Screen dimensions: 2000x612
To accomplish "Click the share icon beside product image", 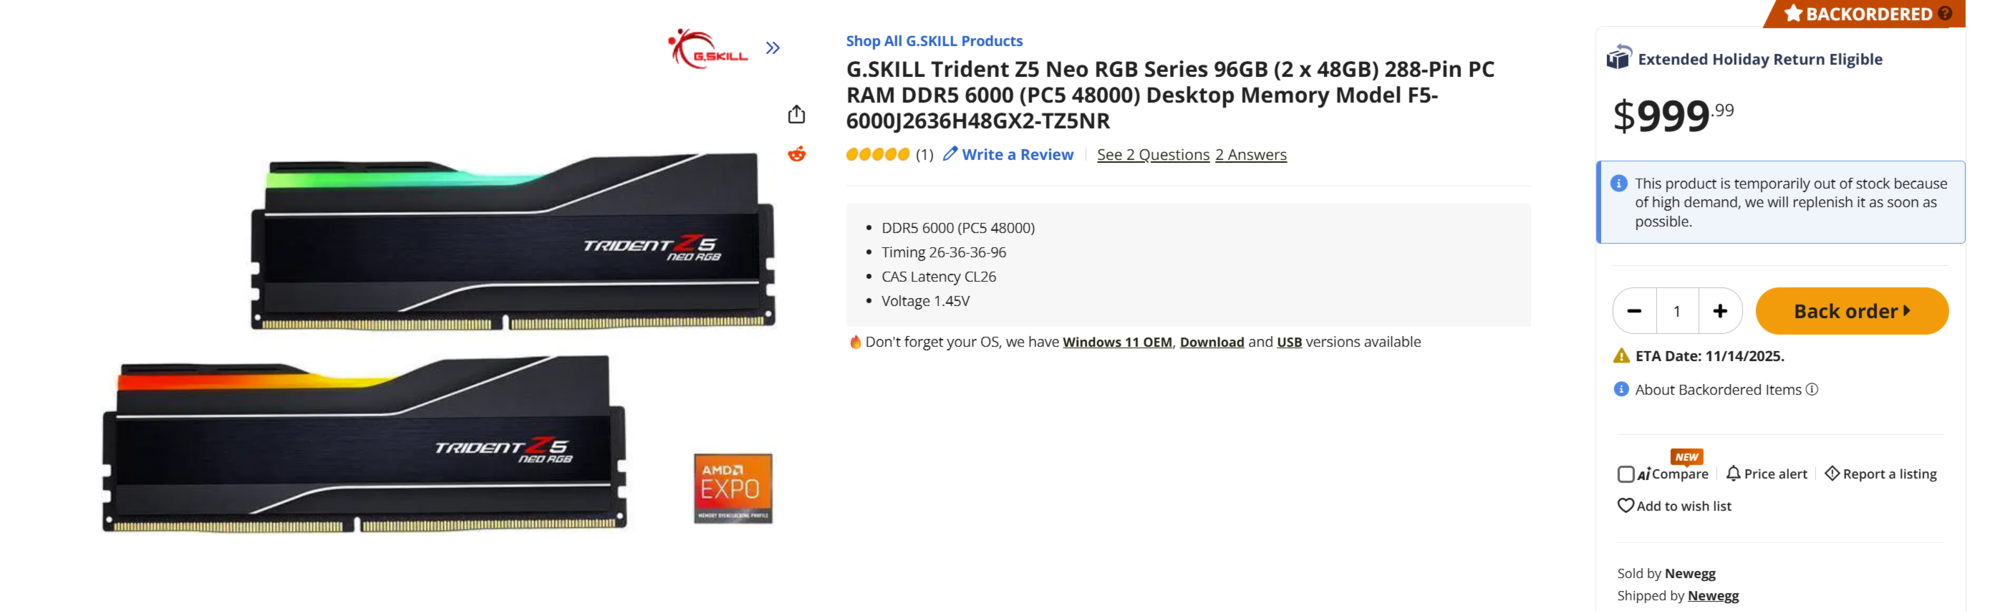I will click(796, 115).
